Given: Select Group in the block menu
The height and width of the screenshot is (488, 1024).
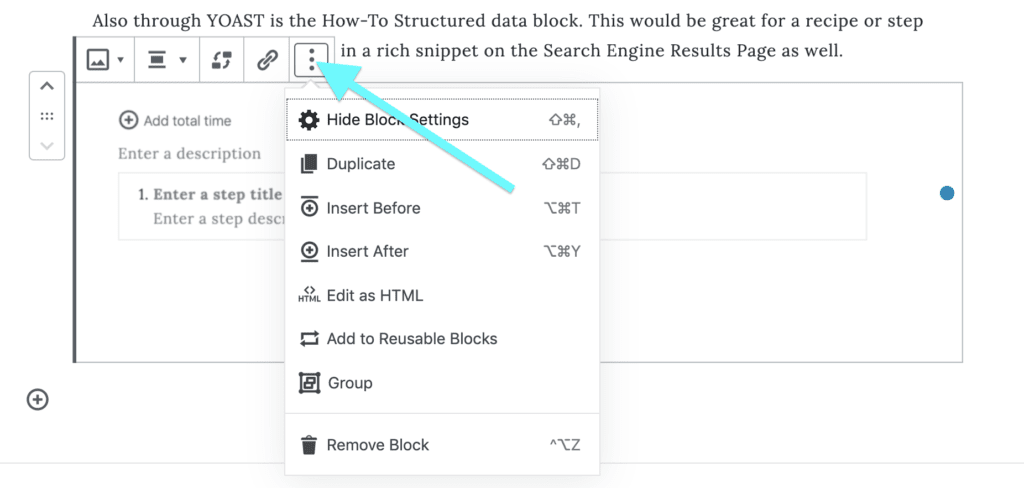Looking at the screenshot, I should coord(442,383).
